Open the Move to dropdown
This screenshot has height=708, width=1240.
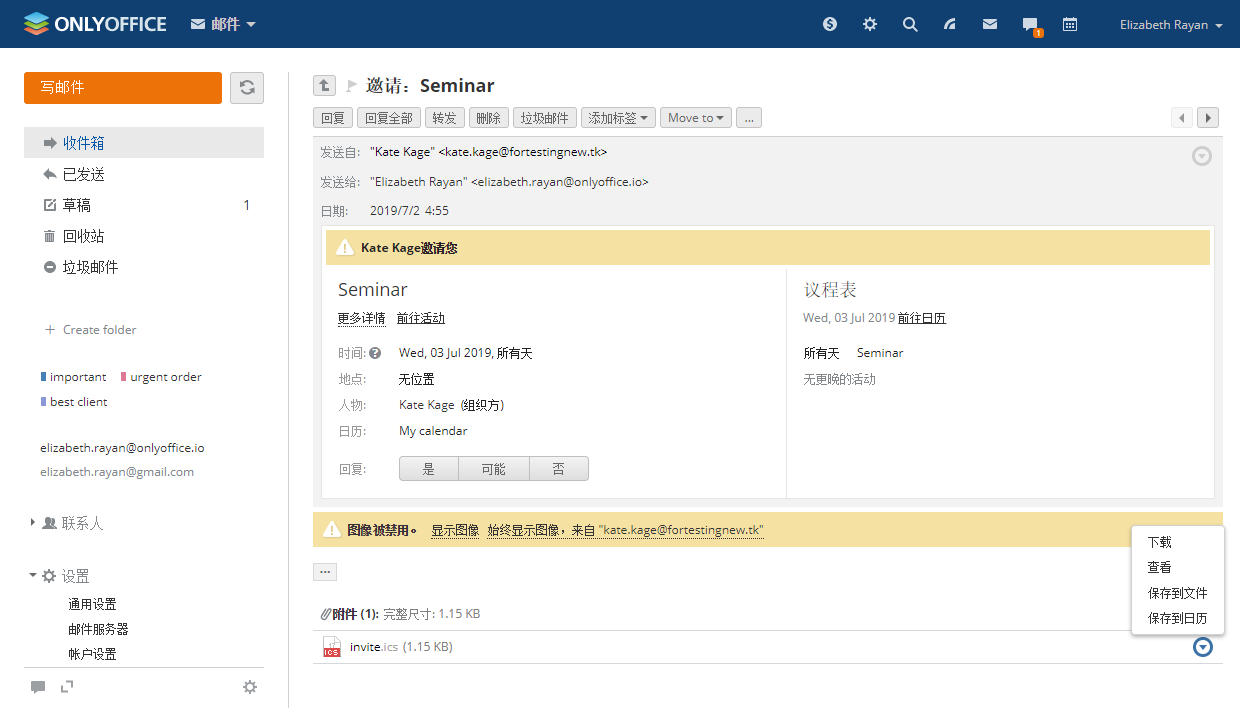[x=695, y=118]
